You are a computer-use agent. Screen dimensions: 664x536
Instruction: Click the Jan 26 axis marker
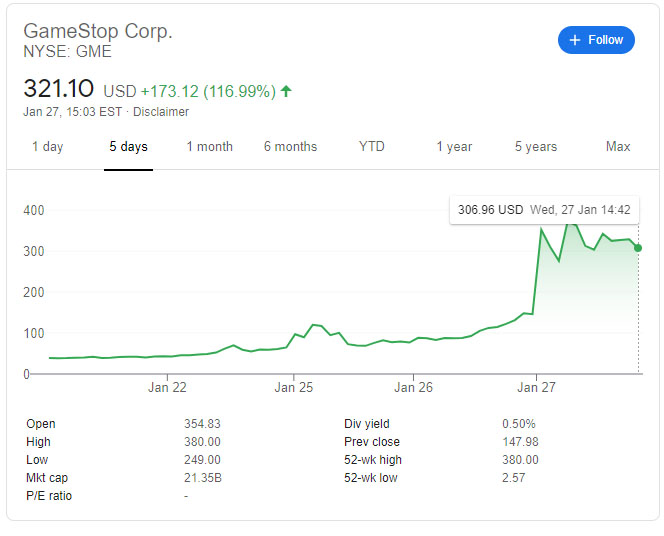pyautogui.click(x=413, y=387)
